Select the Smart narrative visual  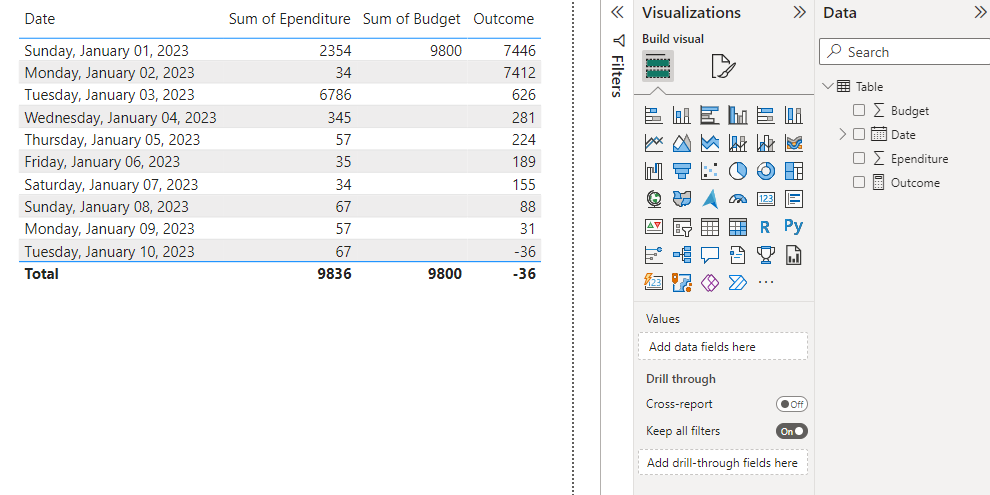click(737, 254)
